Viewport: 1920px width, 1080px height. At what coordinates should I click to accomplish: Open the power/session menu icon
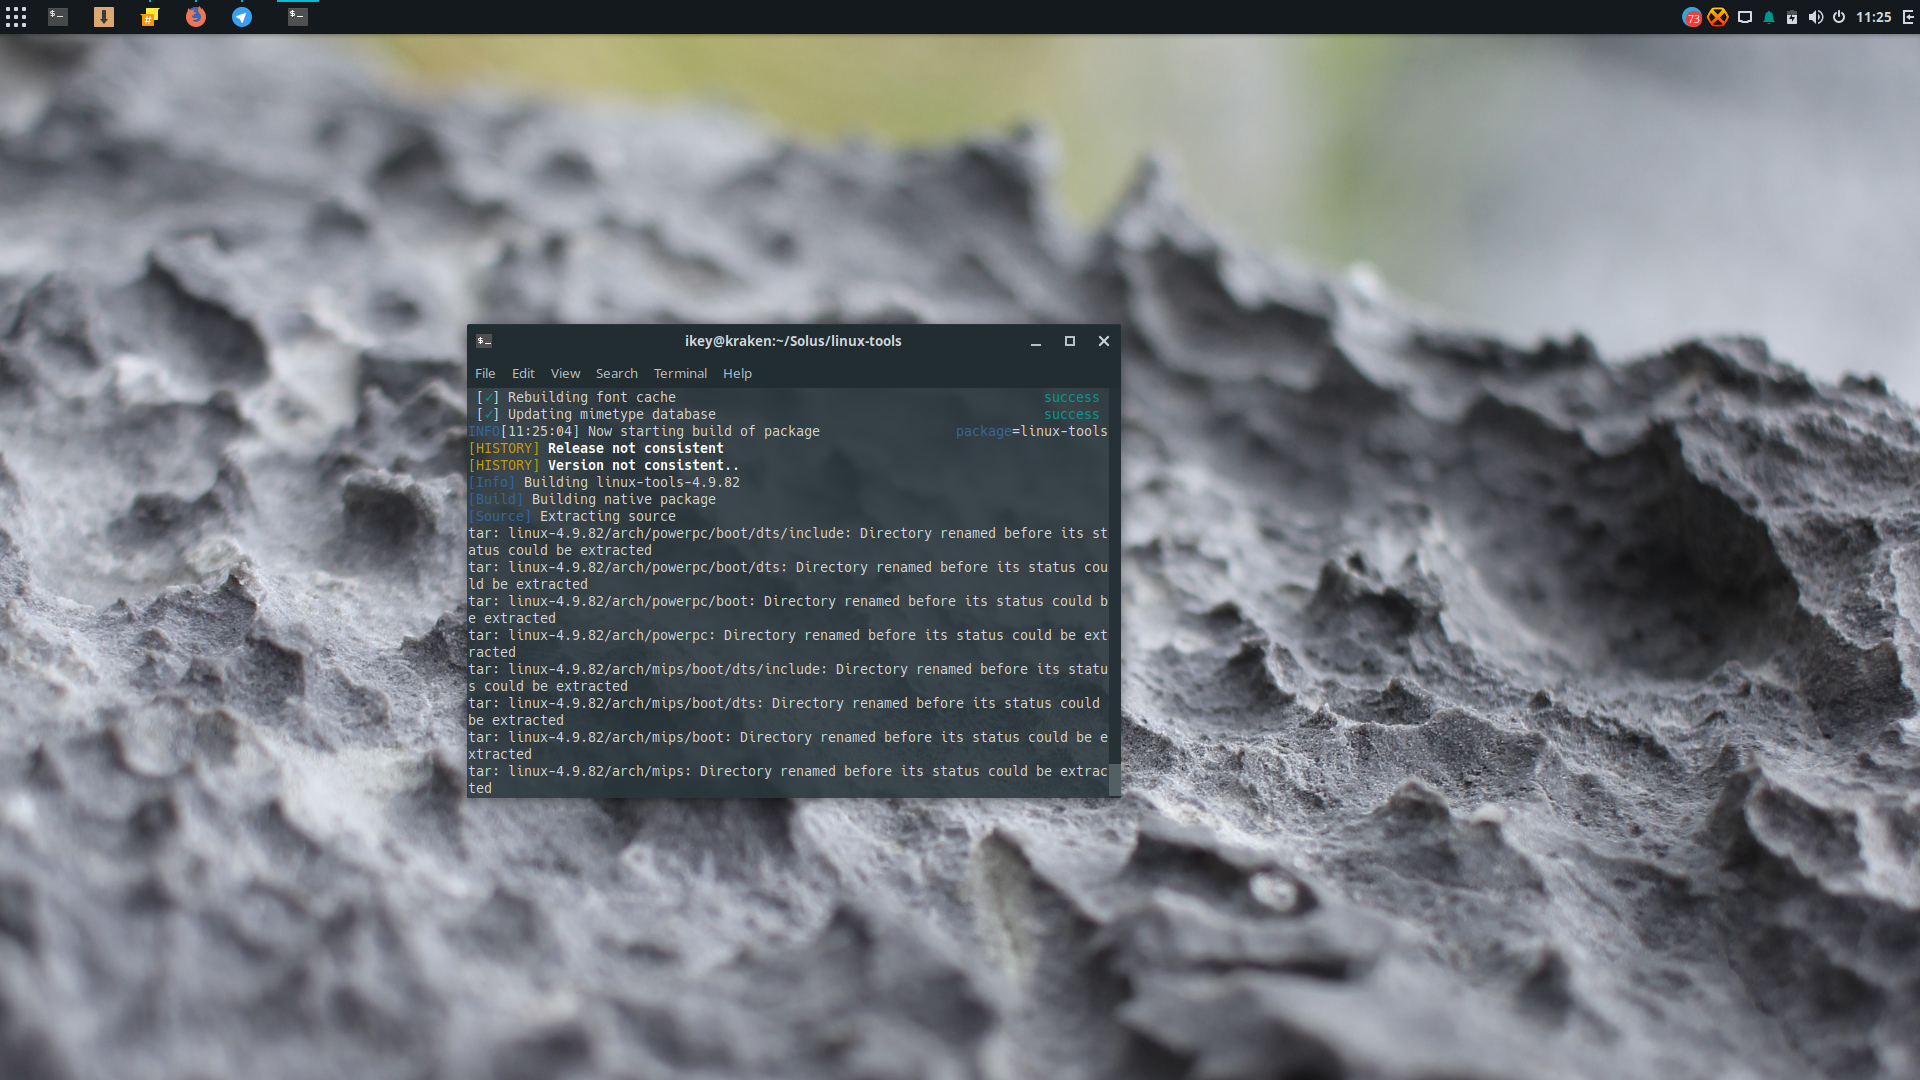1839,17
